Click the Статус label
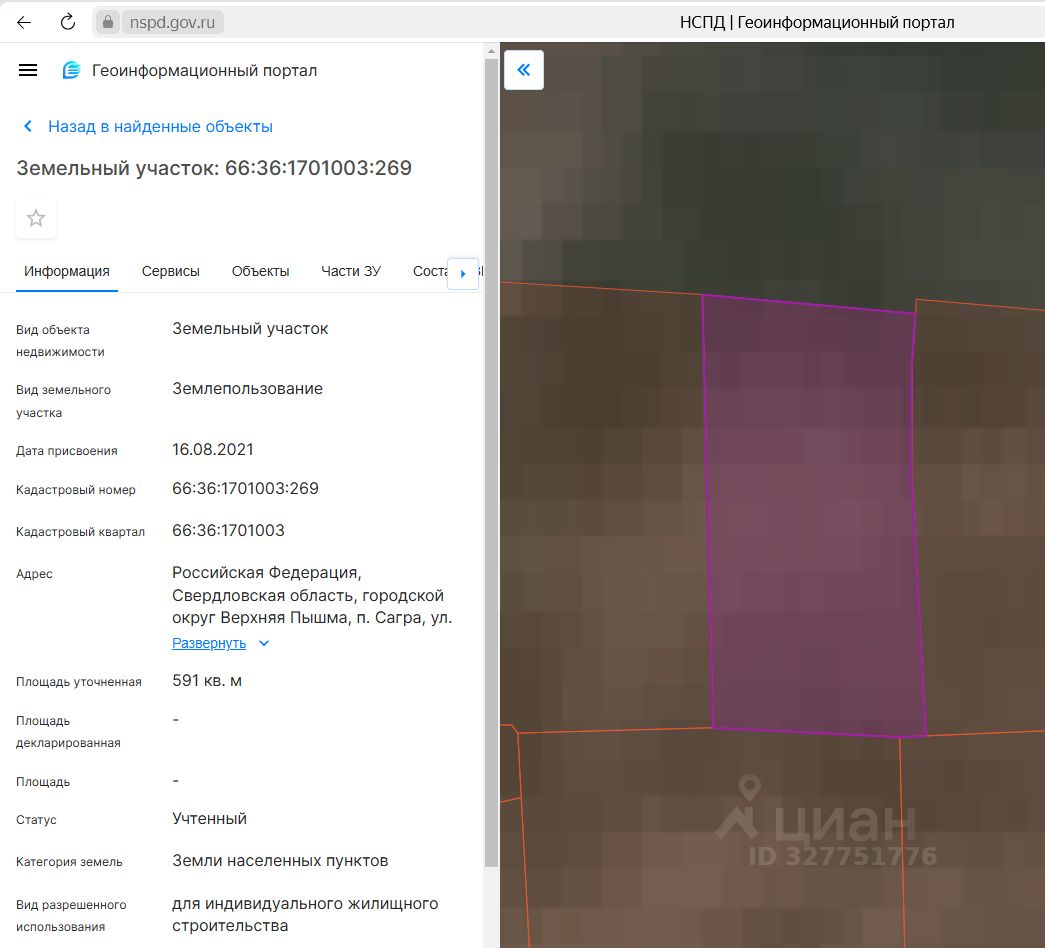Screen dimensions: 1045x948 pos(36,820)
